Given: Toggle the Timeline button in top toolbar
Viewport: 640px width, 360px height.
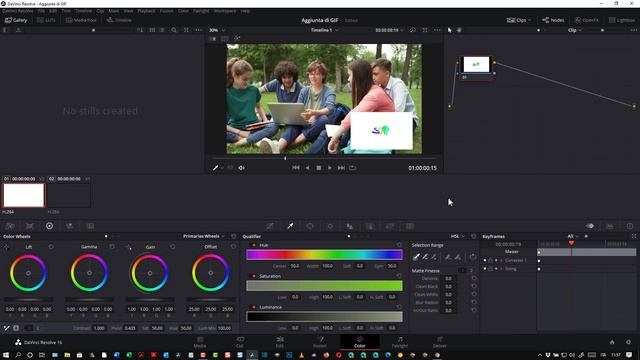Looking at the screenshot, I should pos(119,20).
